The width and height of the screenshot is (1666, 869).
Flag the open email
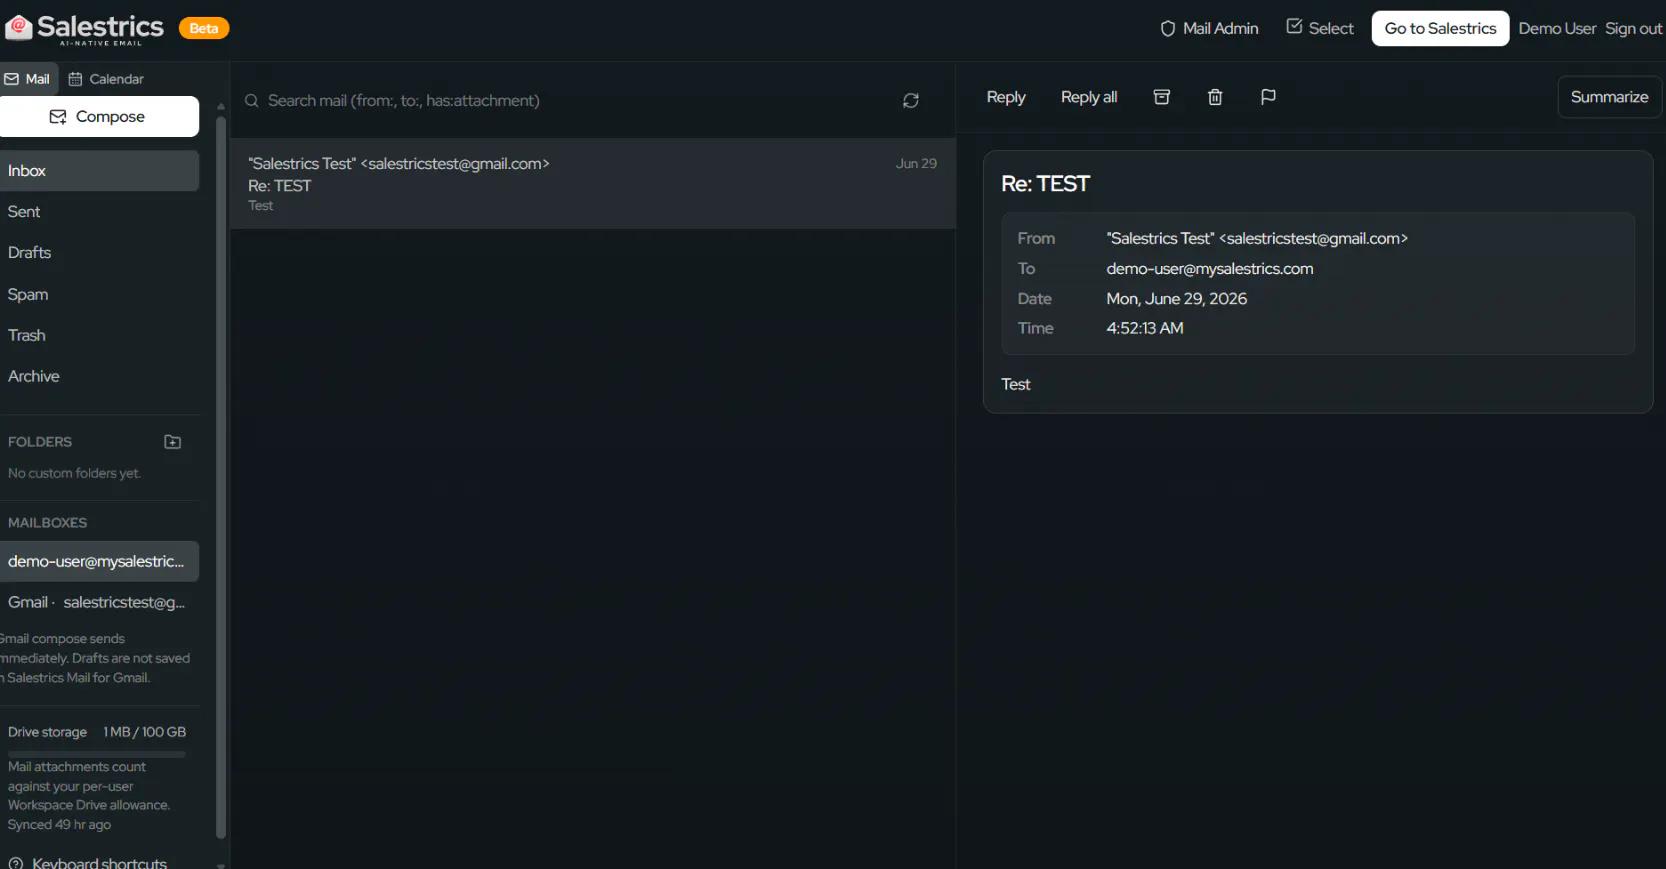1268,97
